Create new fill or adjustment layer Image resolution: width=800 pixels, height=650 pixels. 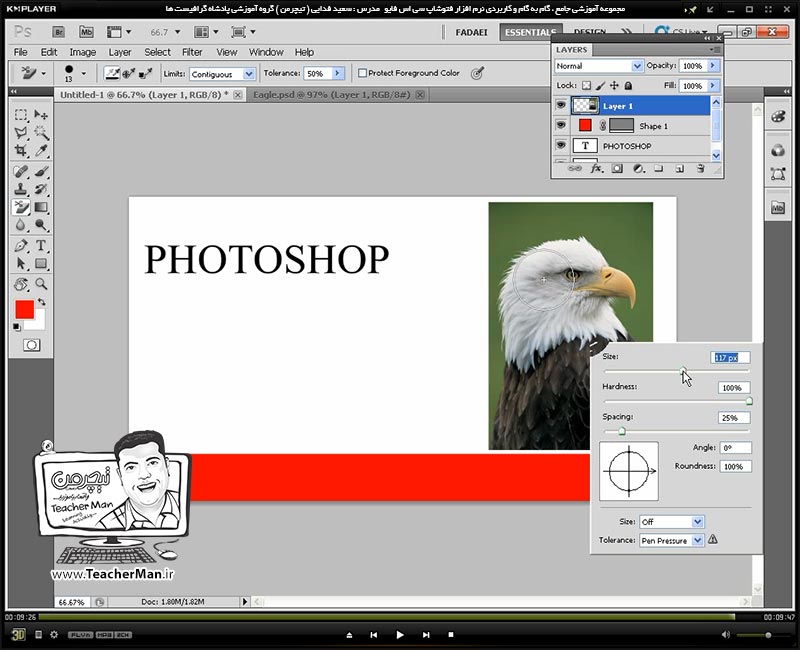pos(638,168)
